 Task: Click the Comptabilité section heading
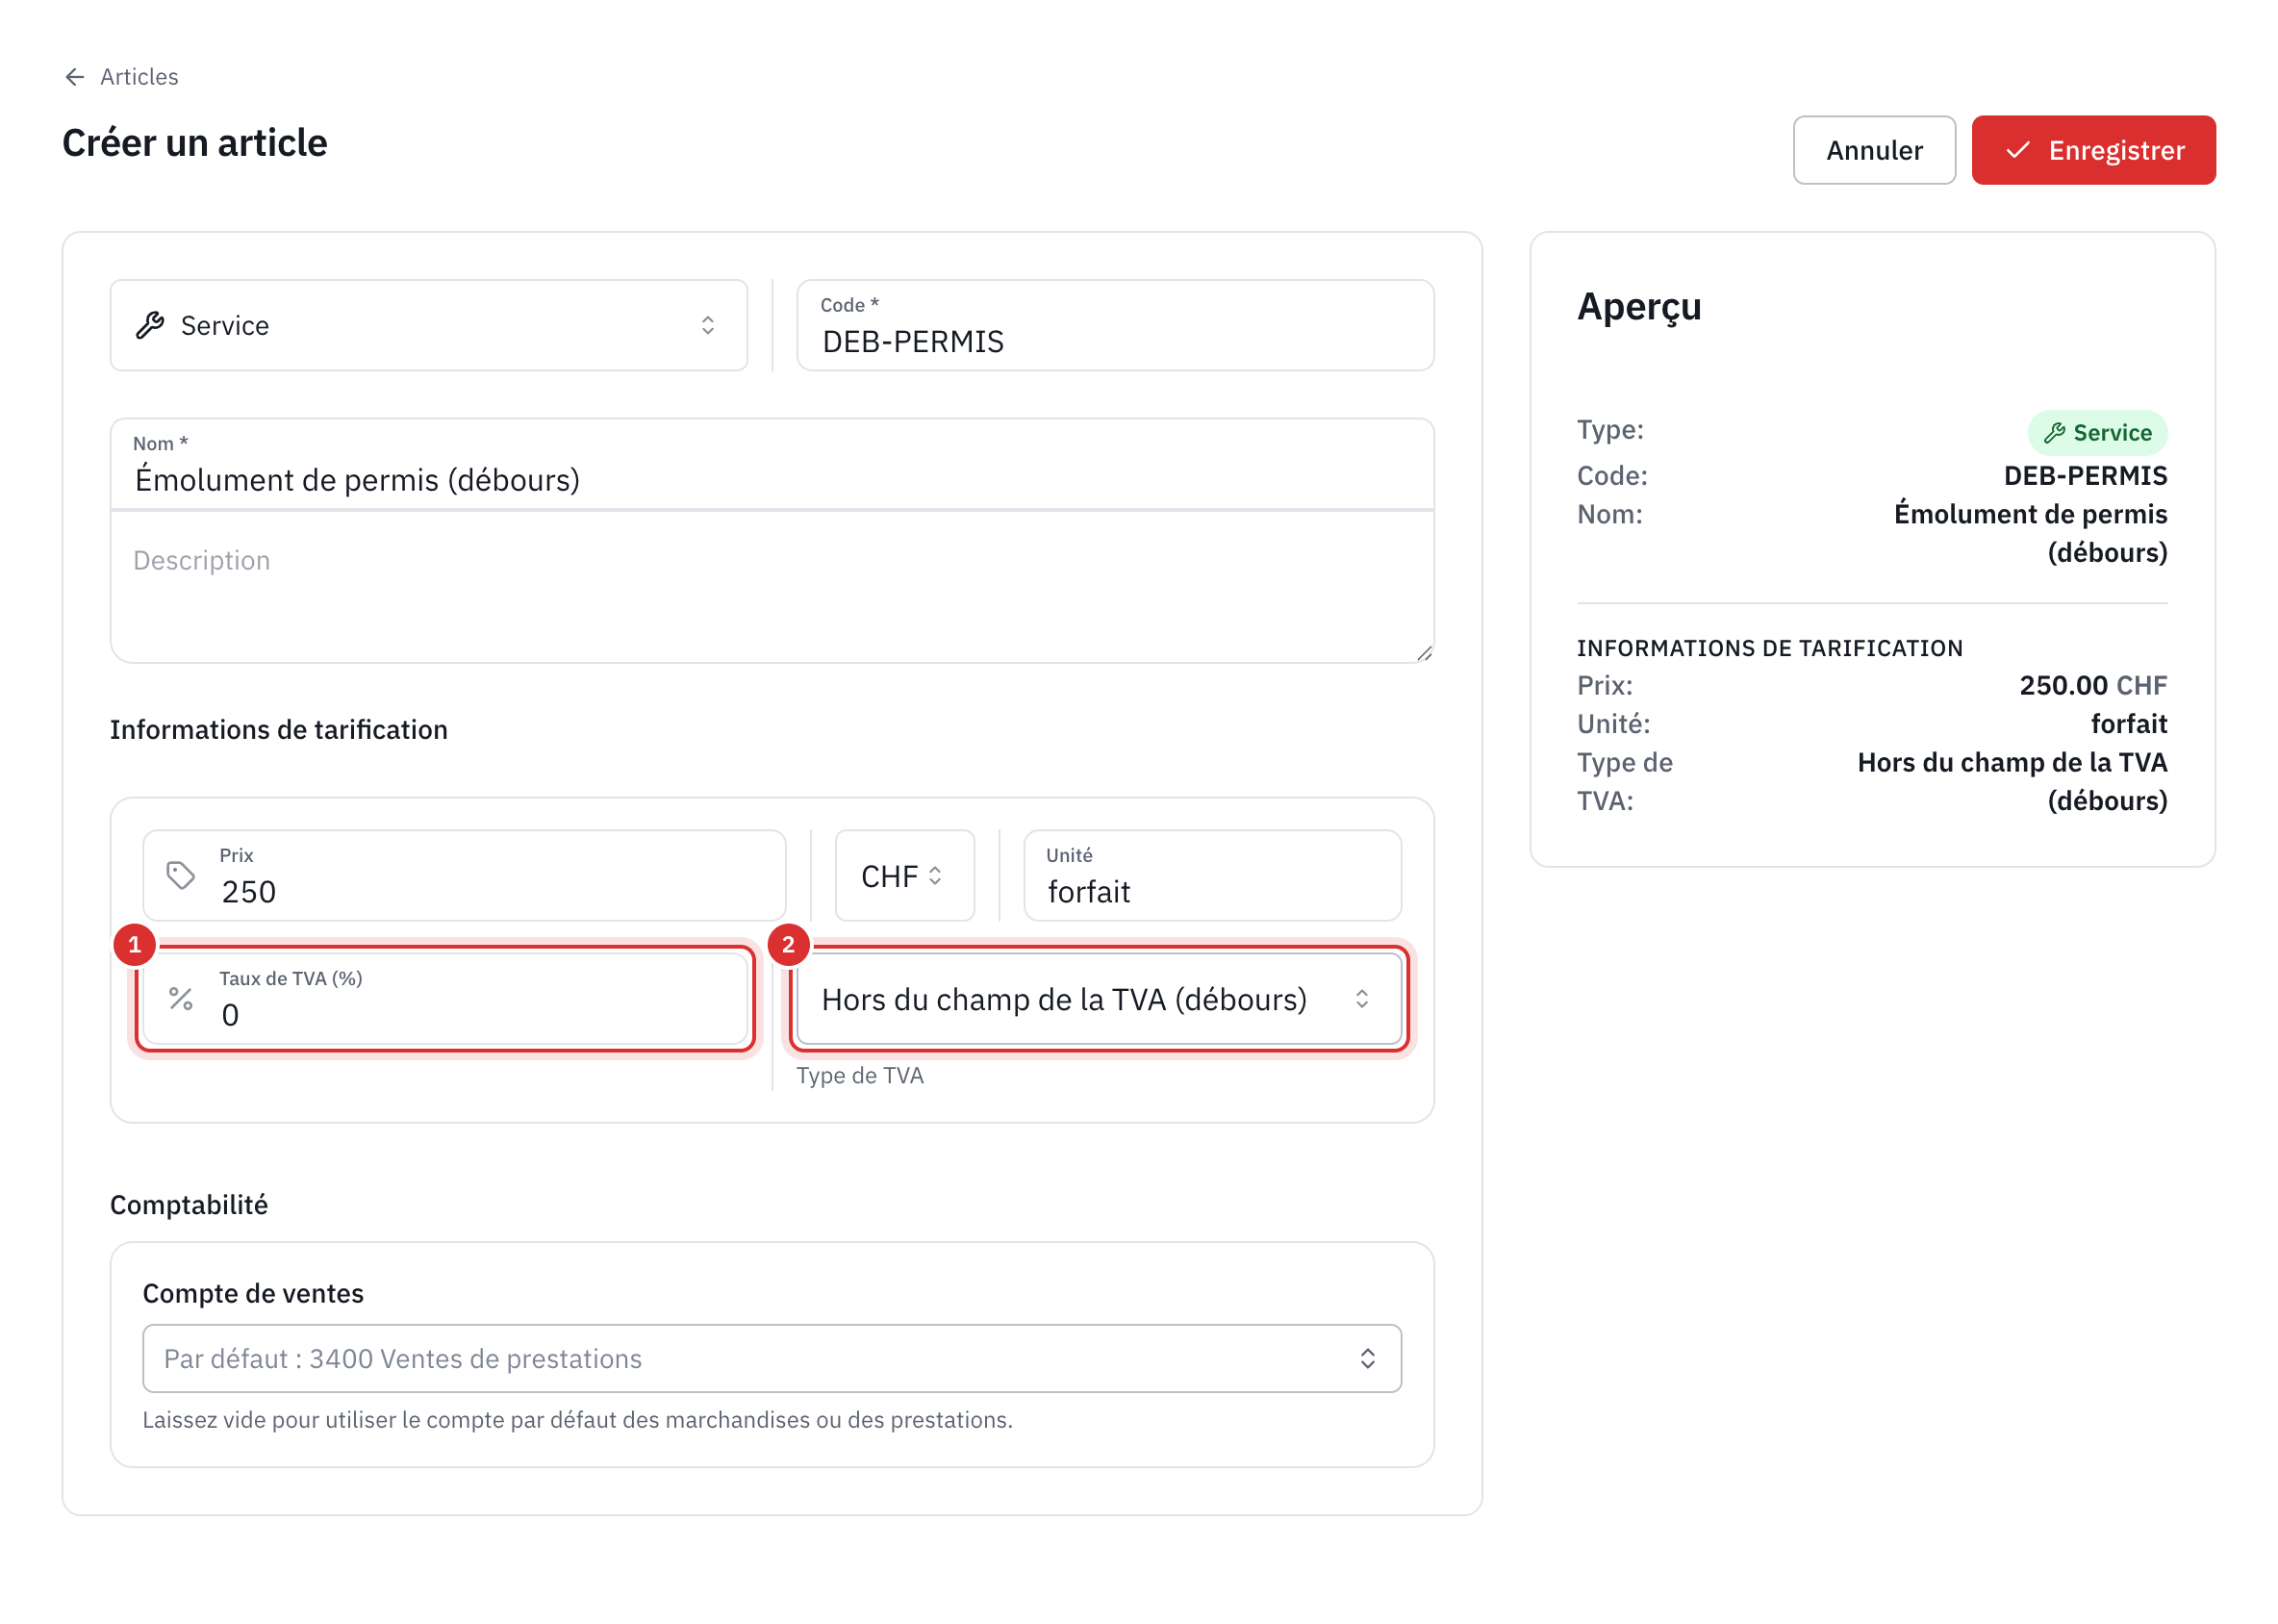[x=189, y=1204]
